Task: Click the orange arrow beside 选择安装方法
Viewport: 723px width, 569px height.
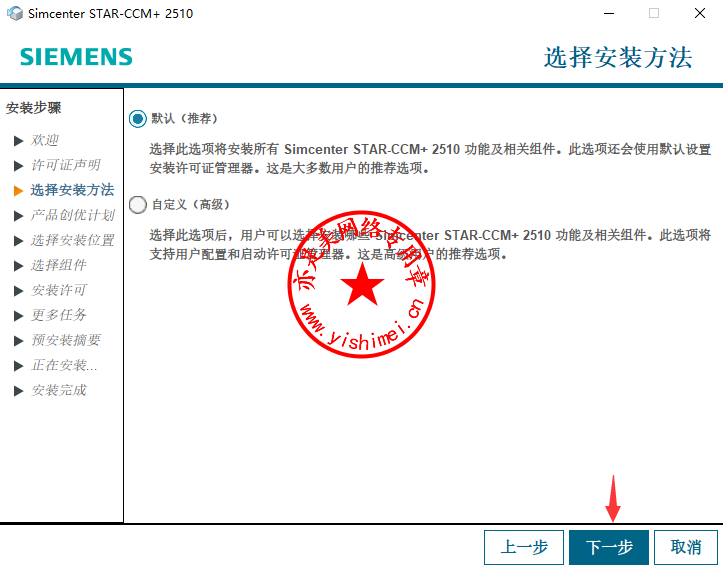Action: (18, 190)
